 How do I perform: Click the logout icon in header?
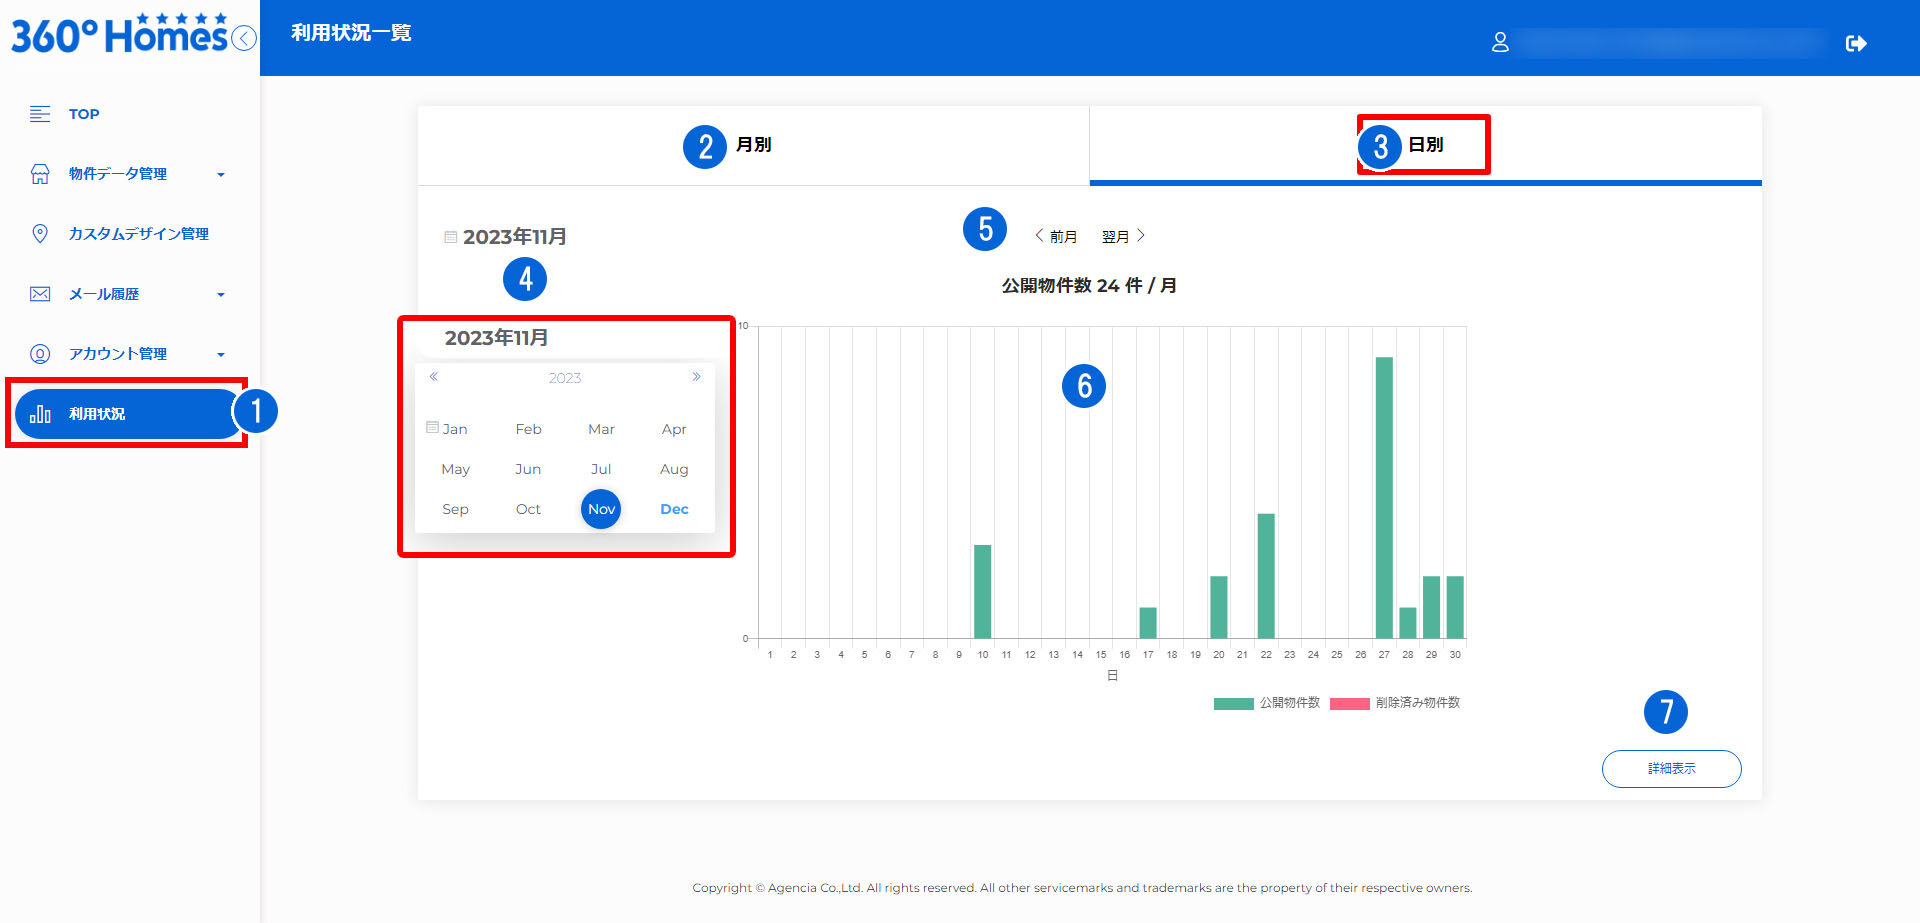pyautogui.click(x=1856, y=43)
